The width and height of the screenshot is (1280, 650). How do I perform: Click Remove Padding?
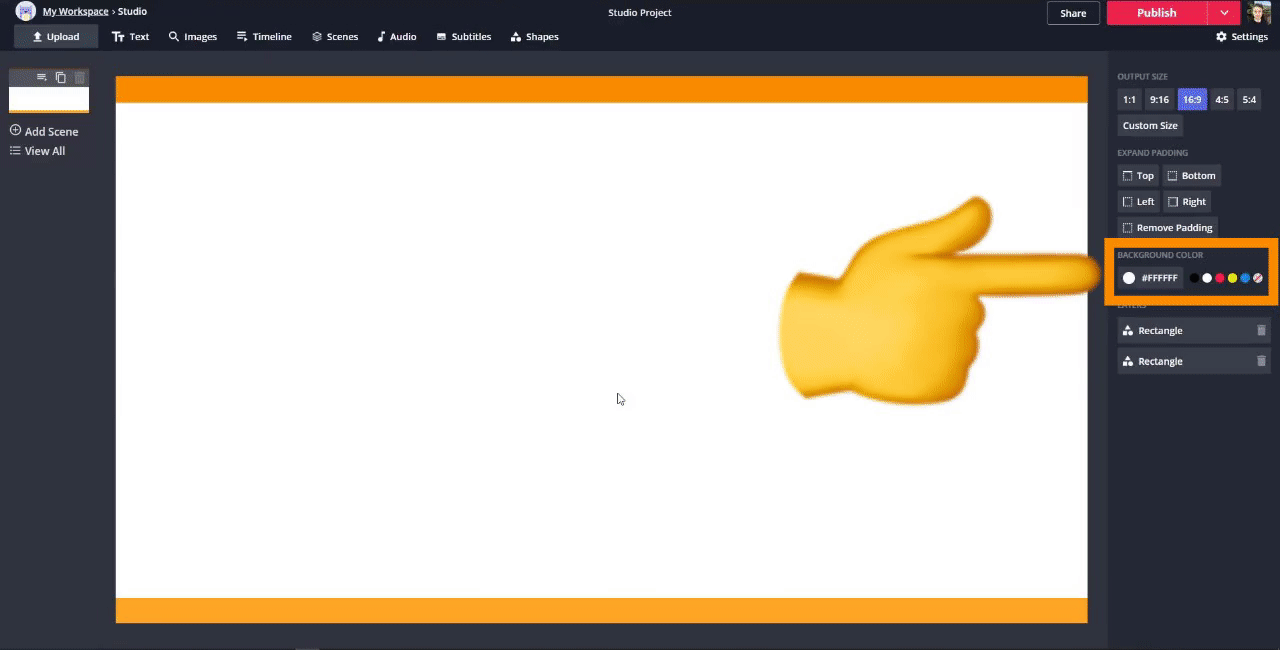1167,228
